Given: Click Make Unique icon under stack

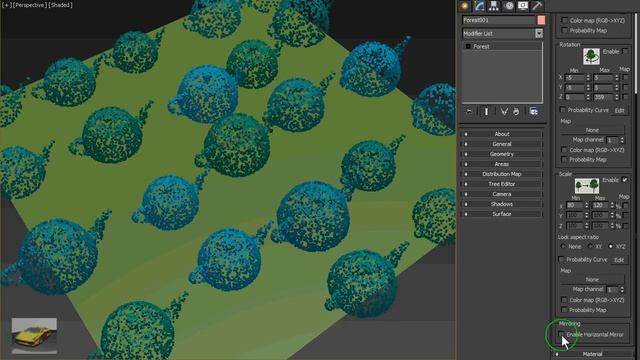Looking at the screenshot, I should 504,111.
